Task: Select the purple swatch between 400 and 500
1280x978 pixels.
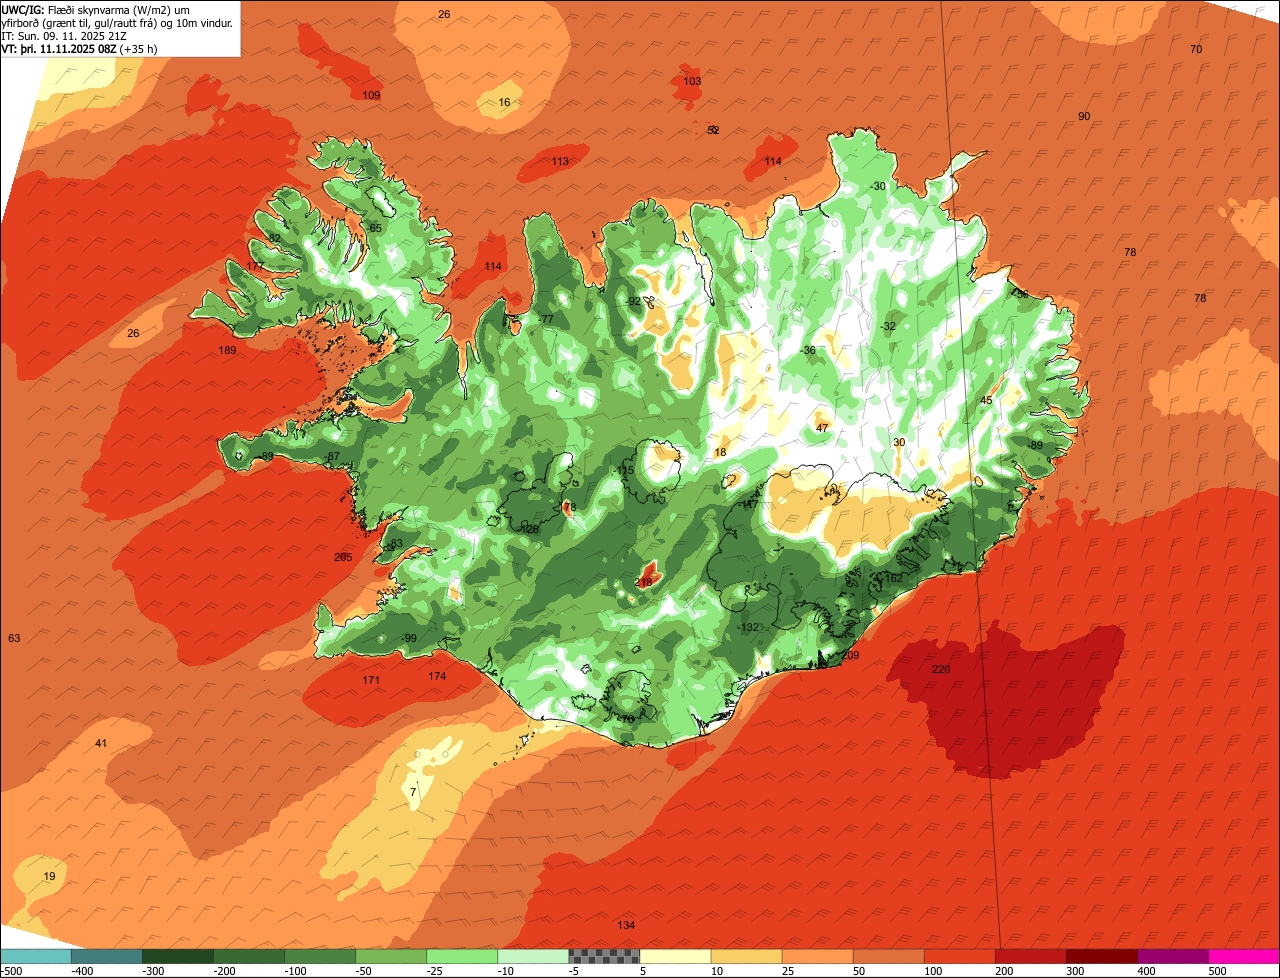Action: coord(1171,956)
